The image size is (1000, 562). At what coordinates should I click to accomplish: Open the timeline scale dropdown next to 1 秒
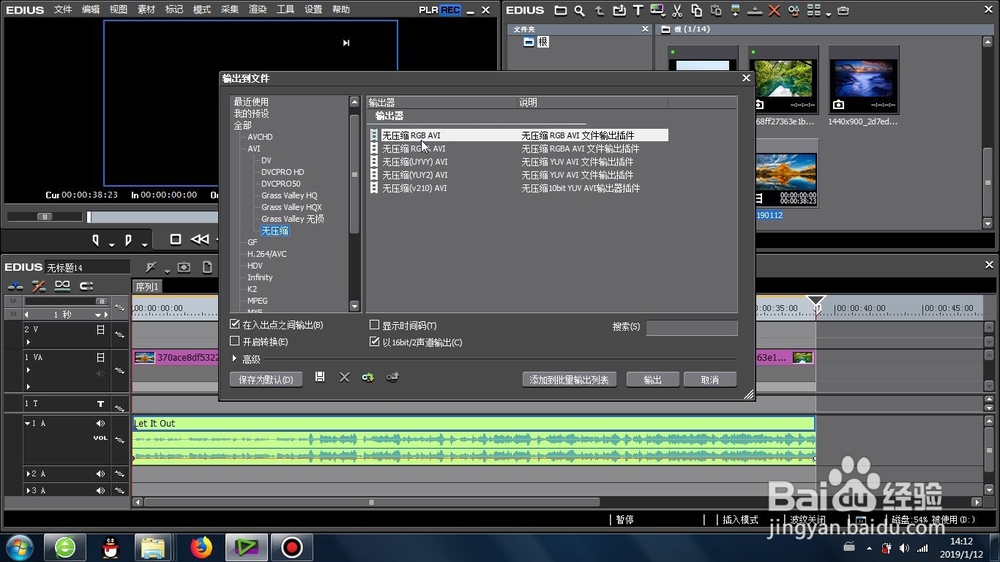point(98,314)
